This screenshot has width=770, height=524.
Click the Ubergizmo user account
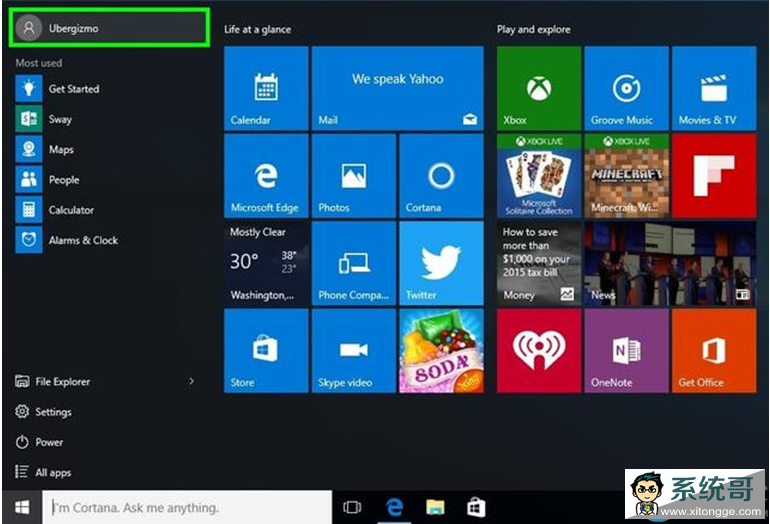tap(110, 28)
